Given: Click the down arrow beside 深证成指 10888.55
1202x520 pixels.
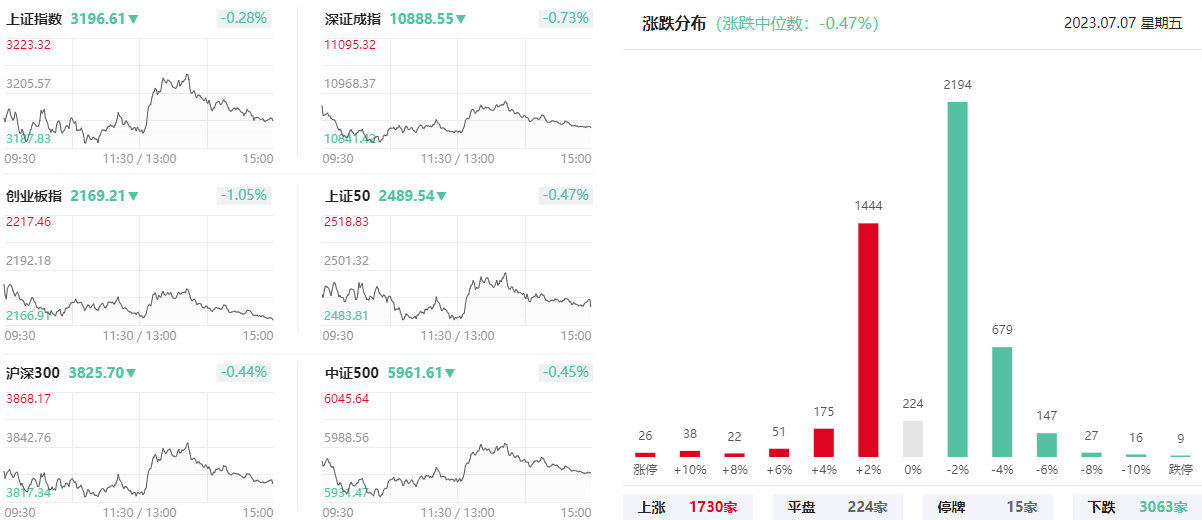Looking at the screenshot, I should coord(461,19).
